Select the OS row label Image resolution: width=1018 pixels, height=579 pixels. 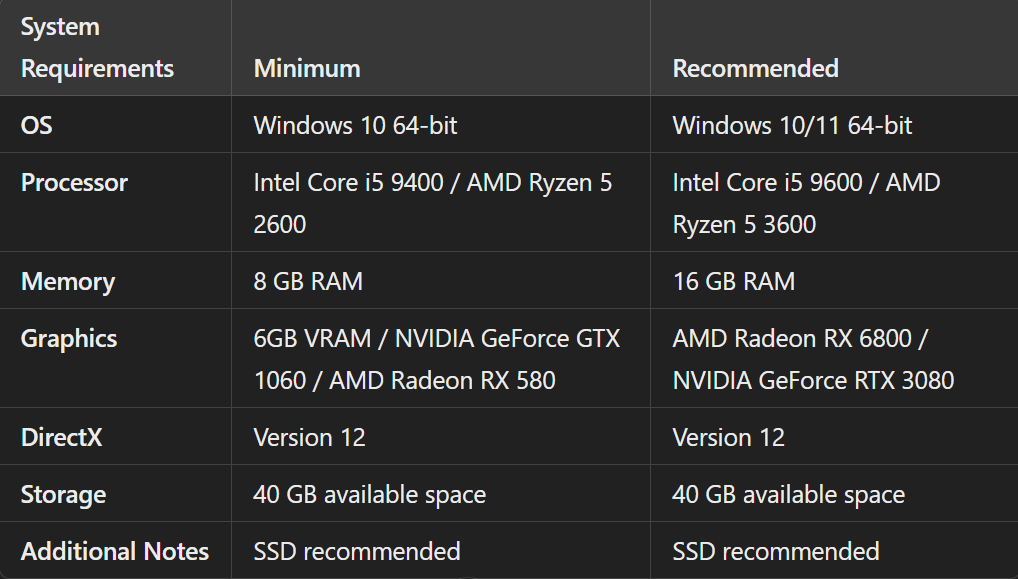[x=37, y=126]
